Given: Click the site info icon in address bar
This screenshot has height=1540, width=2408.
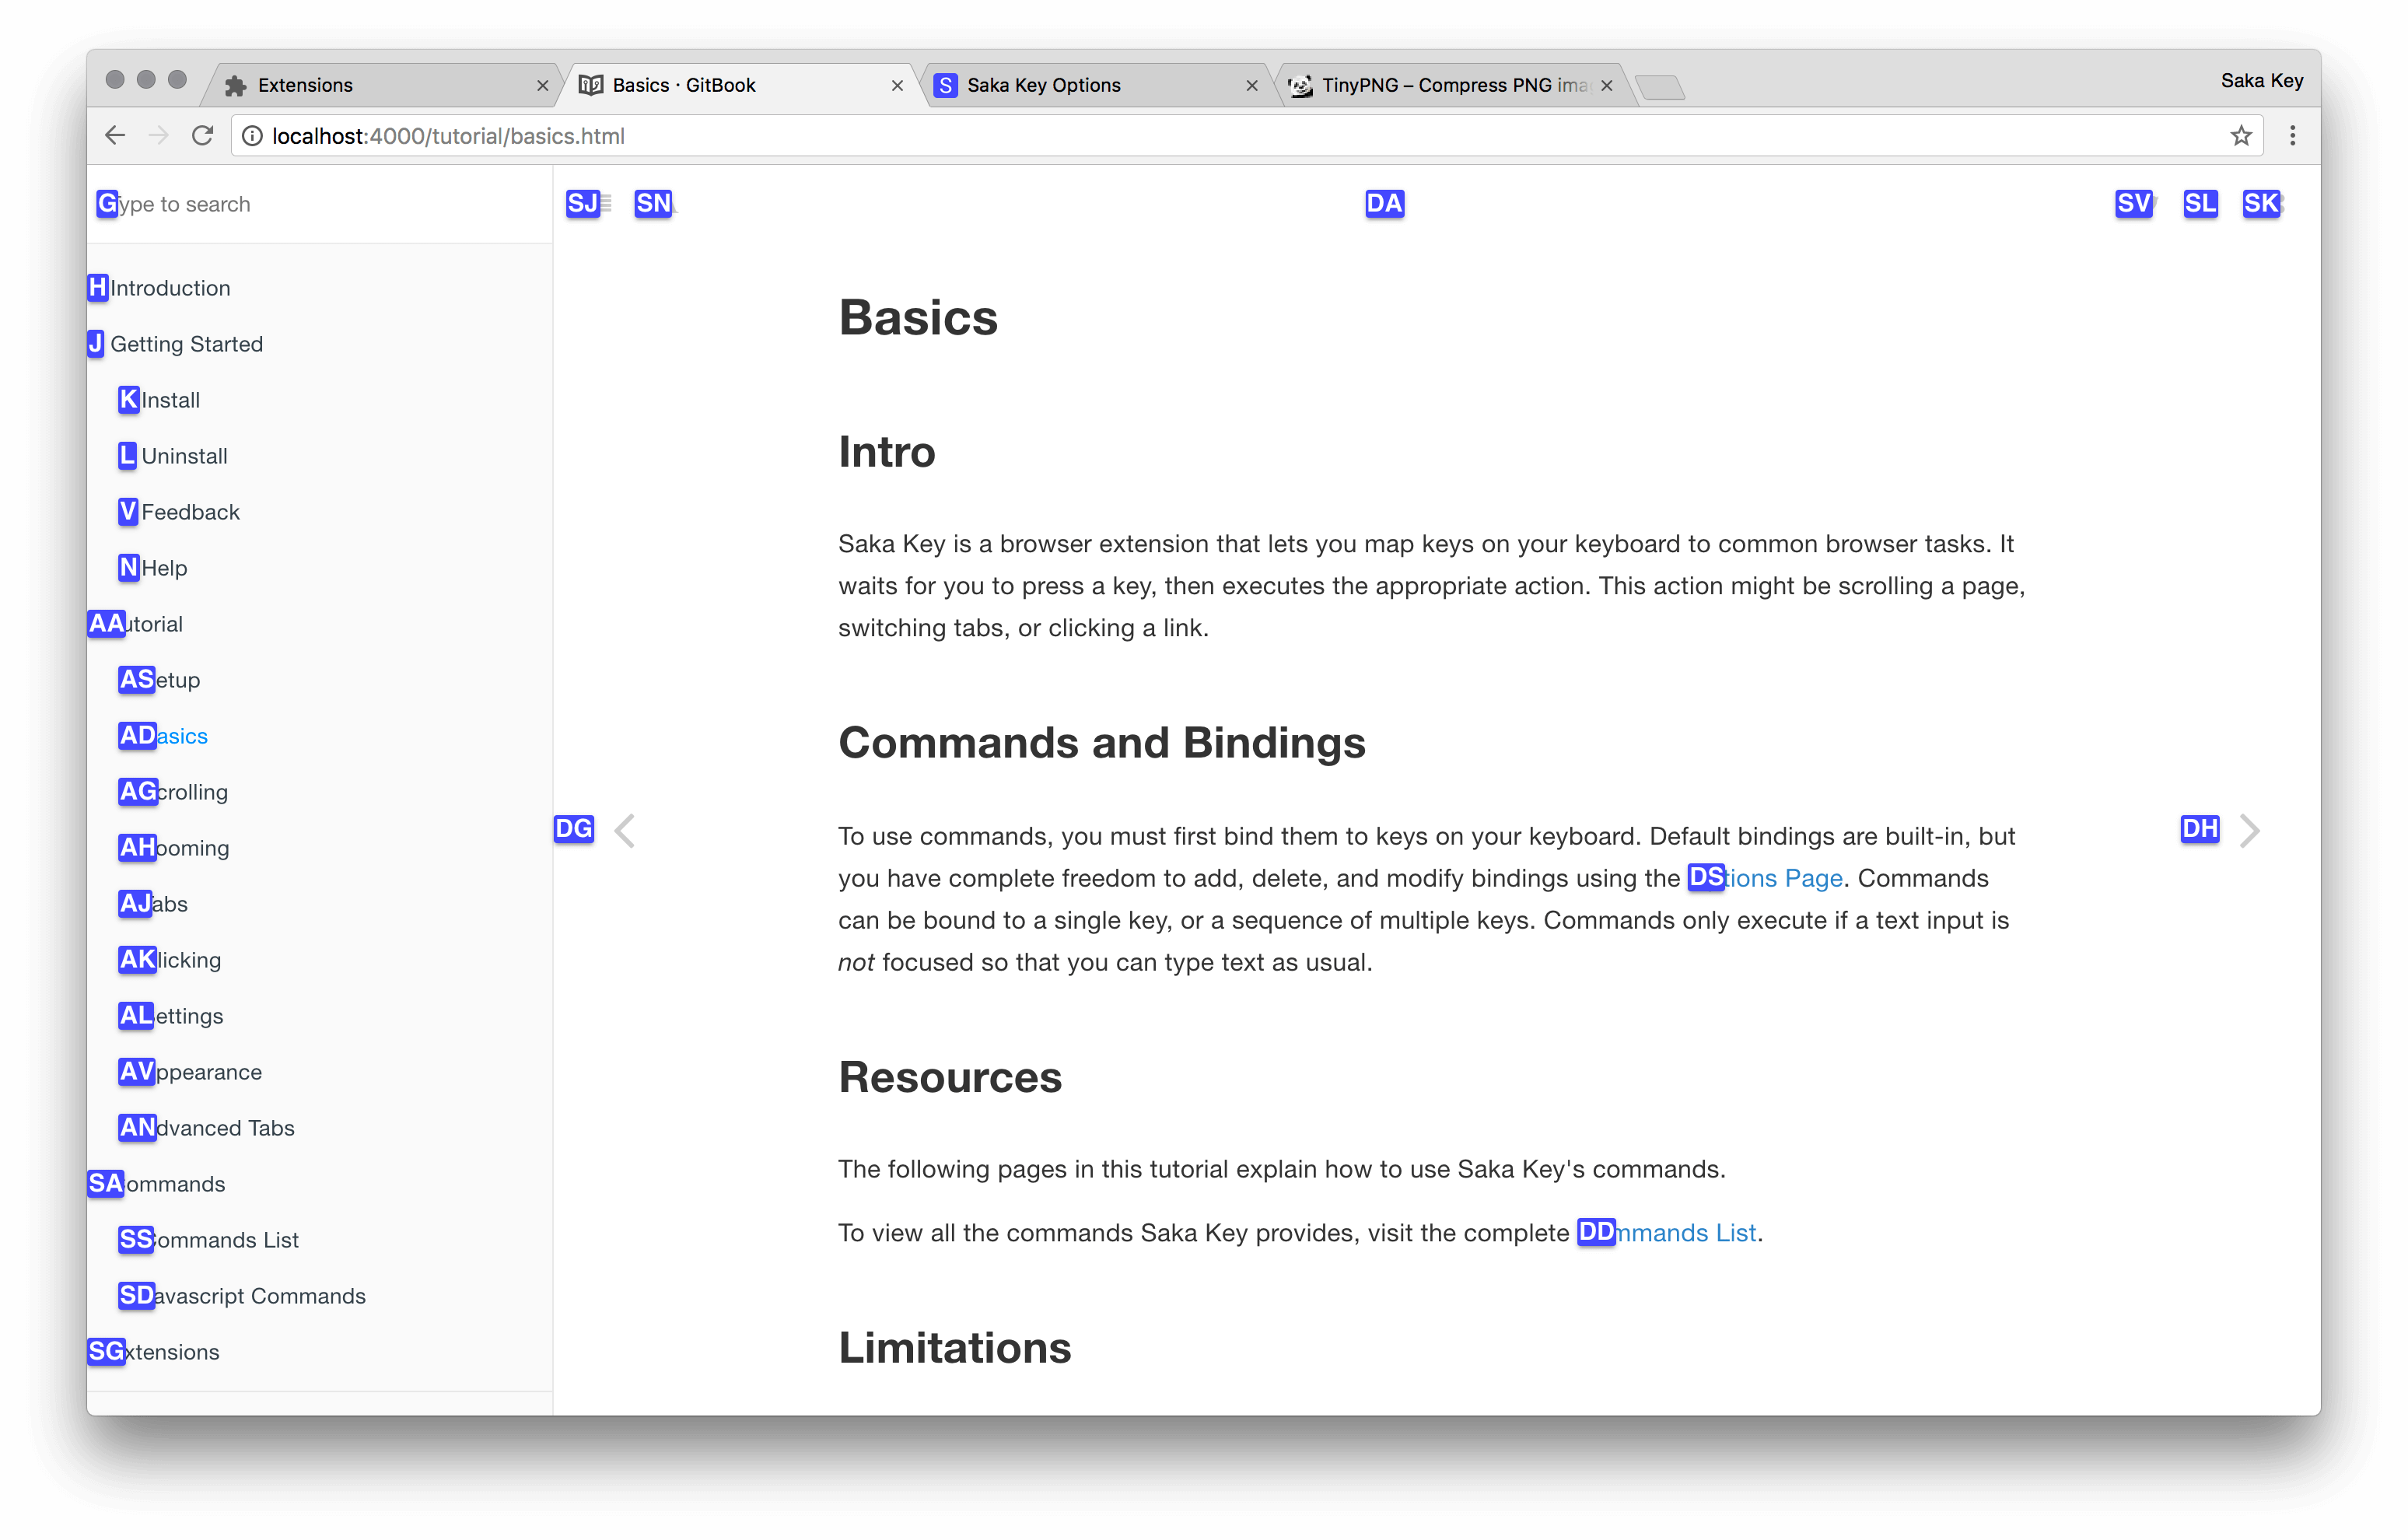Looking at the screenshot, I should pos(252,136).
